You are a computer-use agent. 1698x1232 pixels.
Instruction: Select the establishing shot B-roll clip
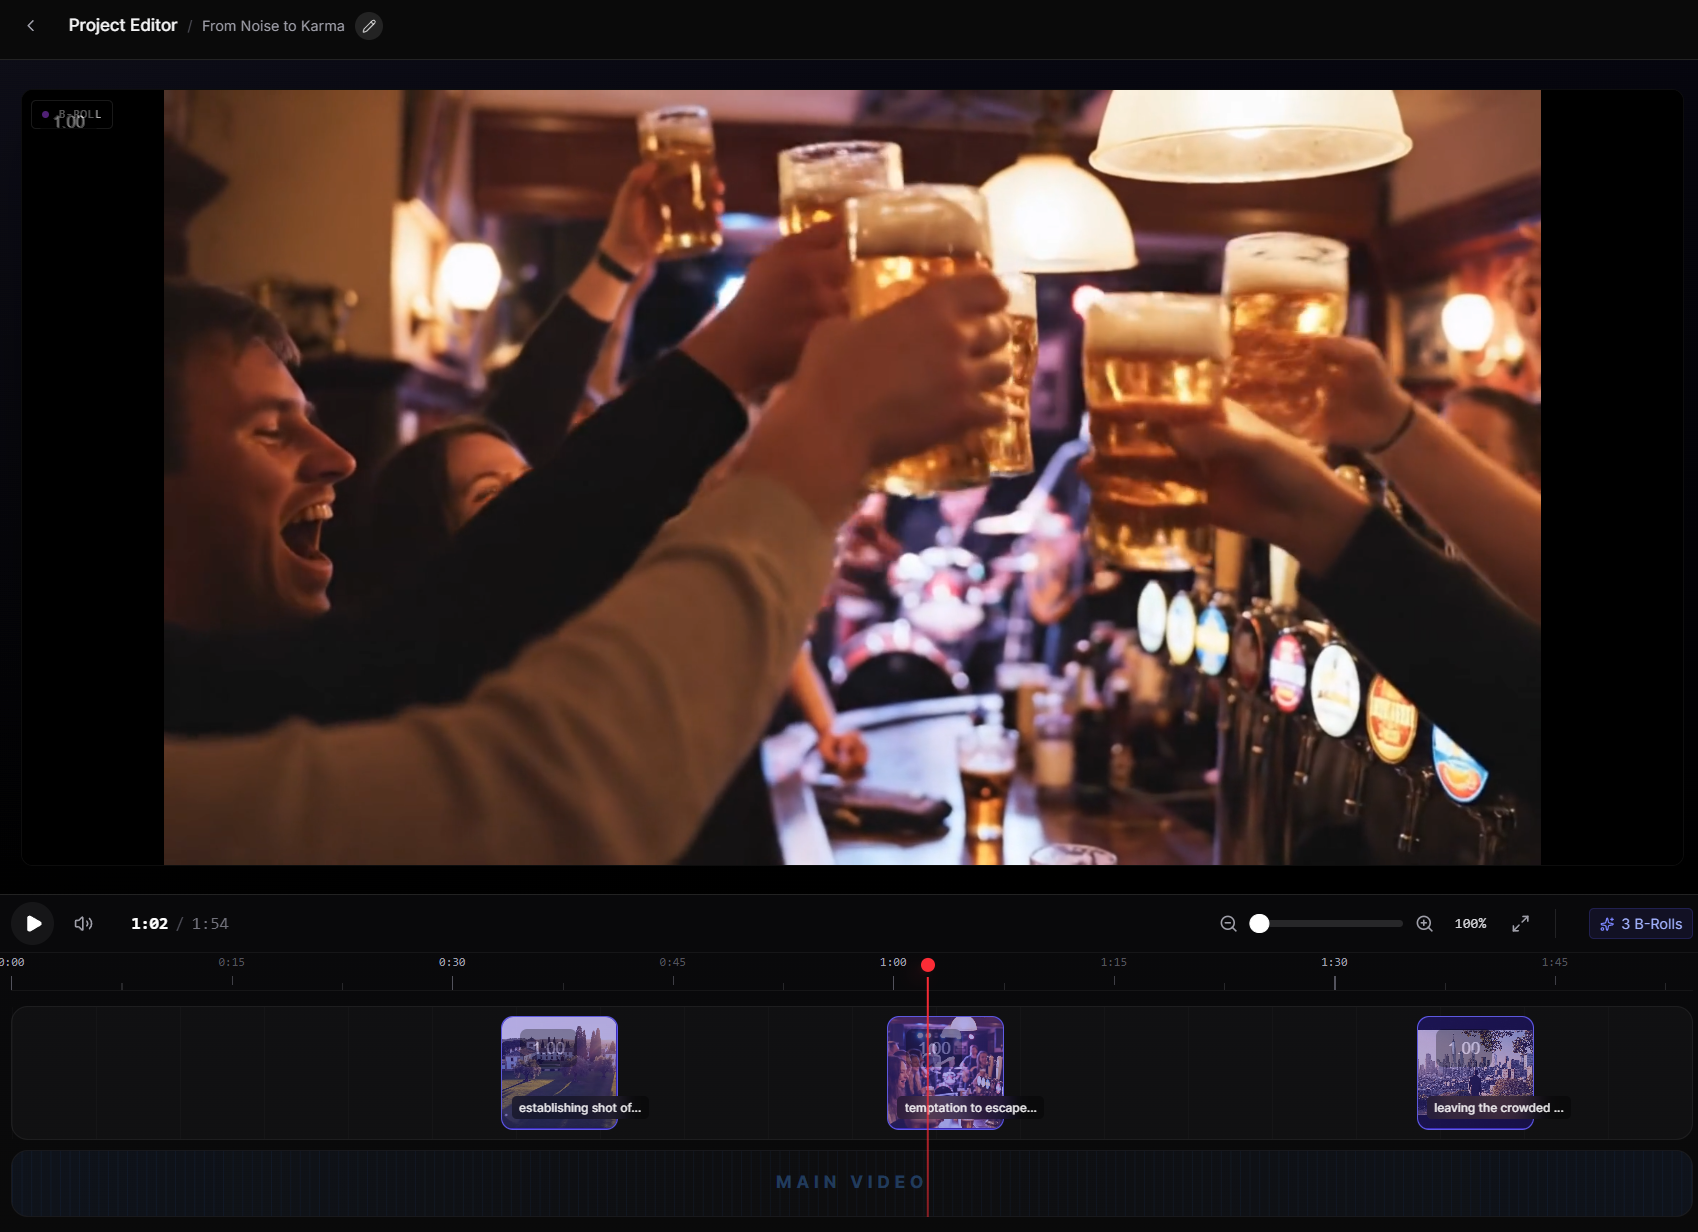(x=559, y=1072)
